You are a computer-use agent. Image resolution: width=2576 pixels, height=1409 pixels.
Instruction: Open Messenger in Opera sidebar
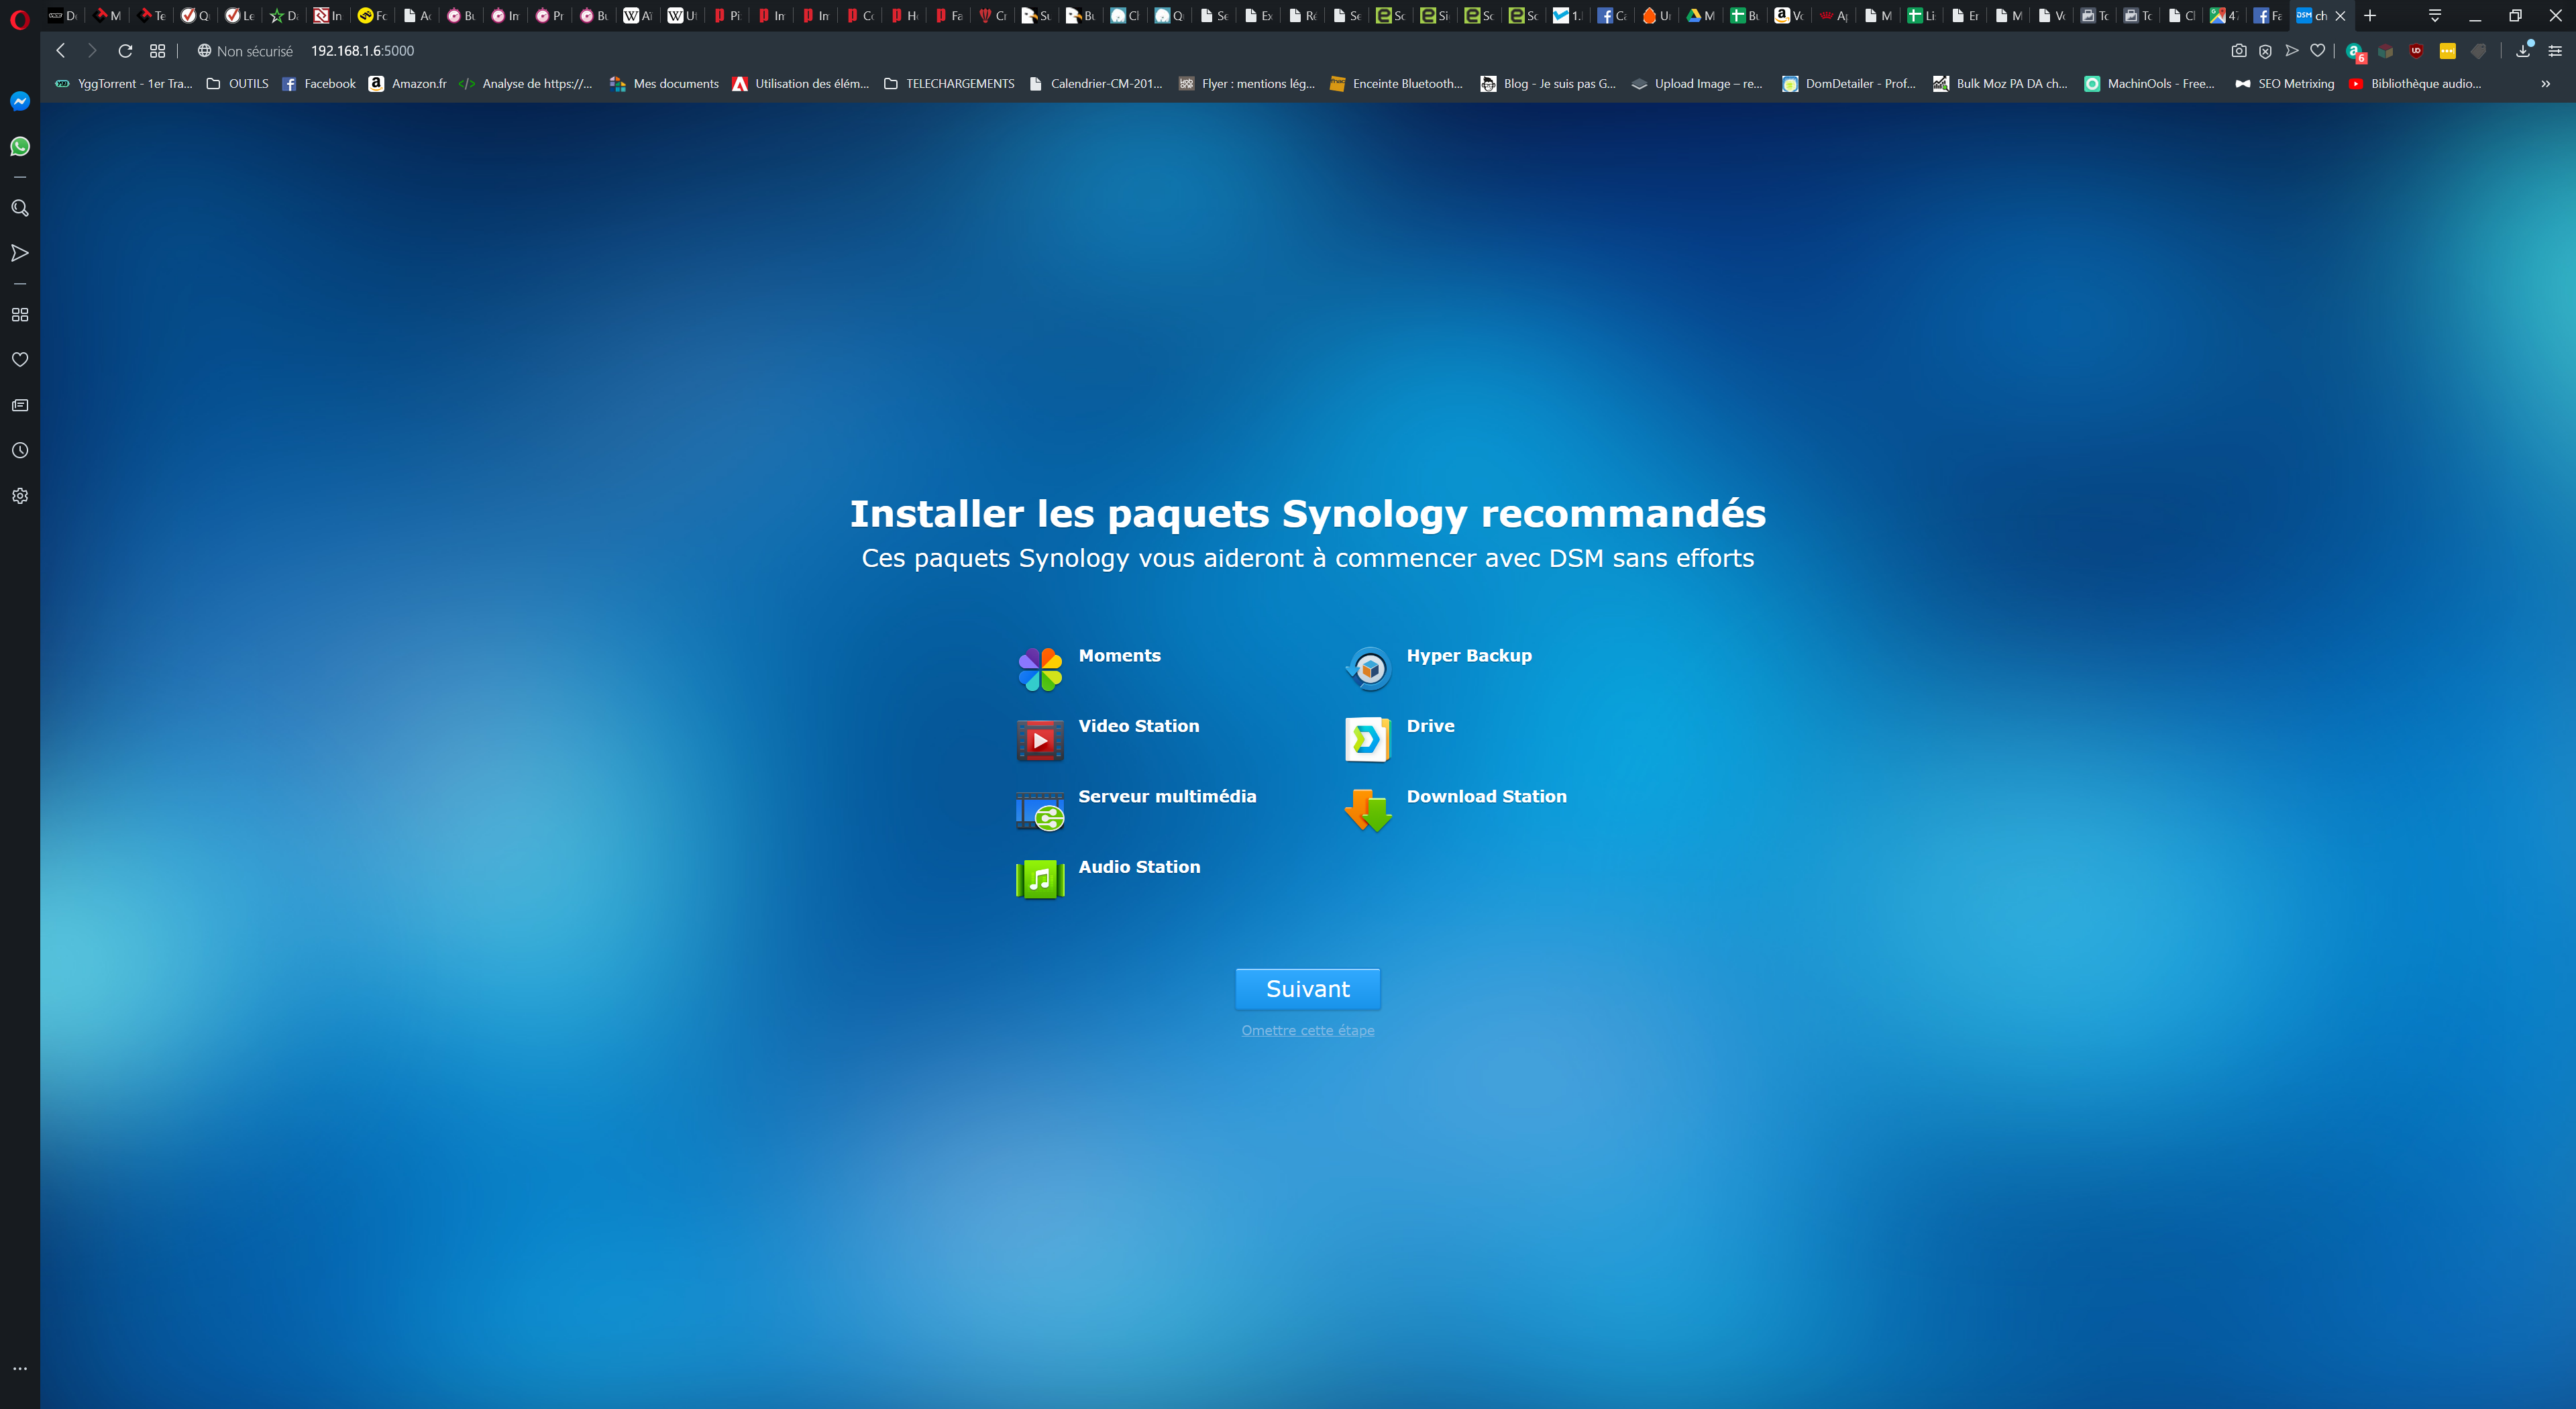[20, 101]
